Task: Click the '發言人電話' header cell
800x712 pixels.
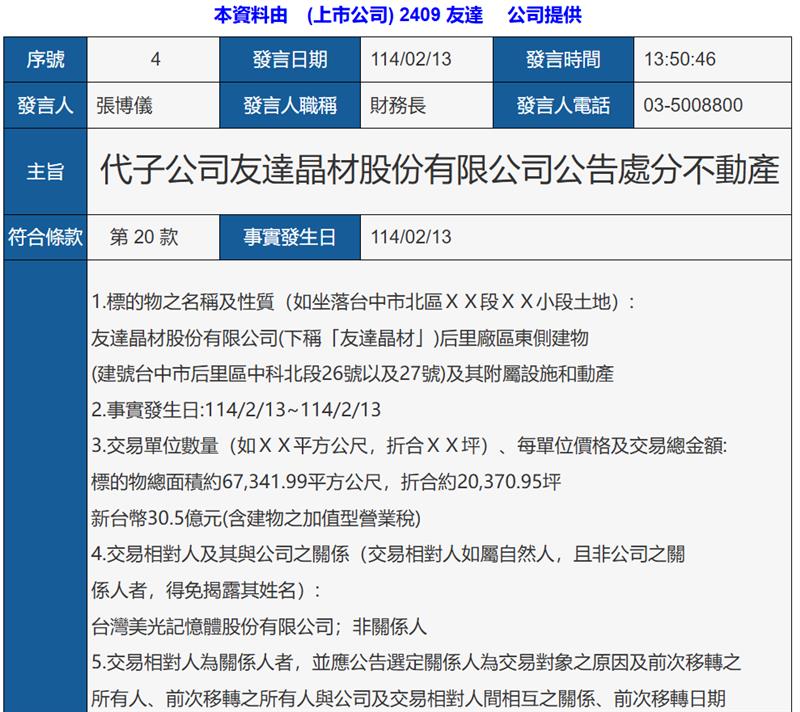Action: pyautogui.click(x=563, y=106)
